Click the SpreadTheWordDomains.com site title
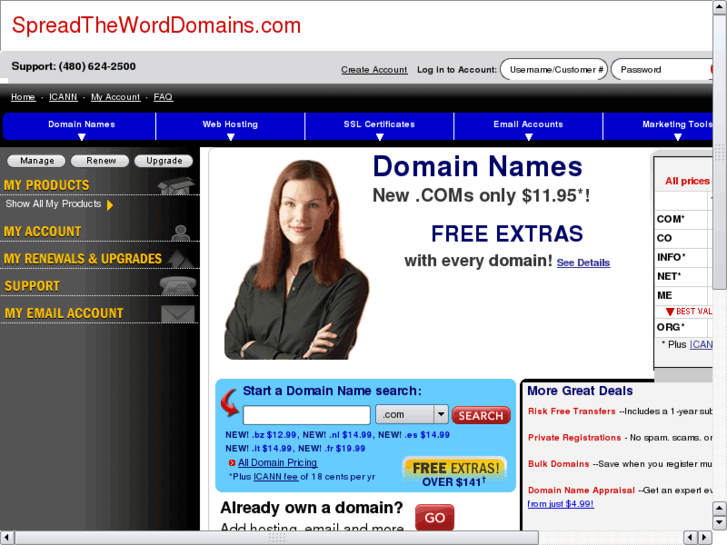Screen dimensions: 727x545 (x=156, y=26)
